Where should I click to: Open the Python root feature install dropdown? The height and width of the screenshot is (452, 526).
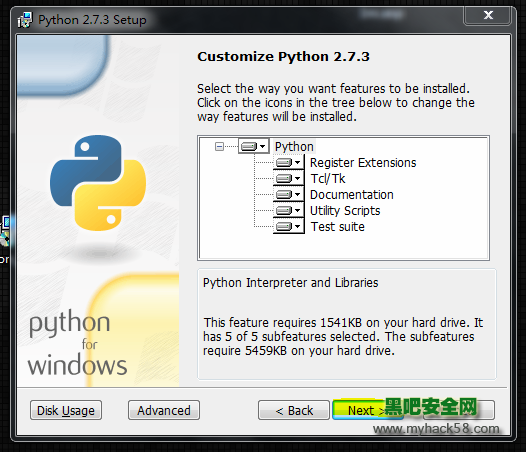[254, 146]
